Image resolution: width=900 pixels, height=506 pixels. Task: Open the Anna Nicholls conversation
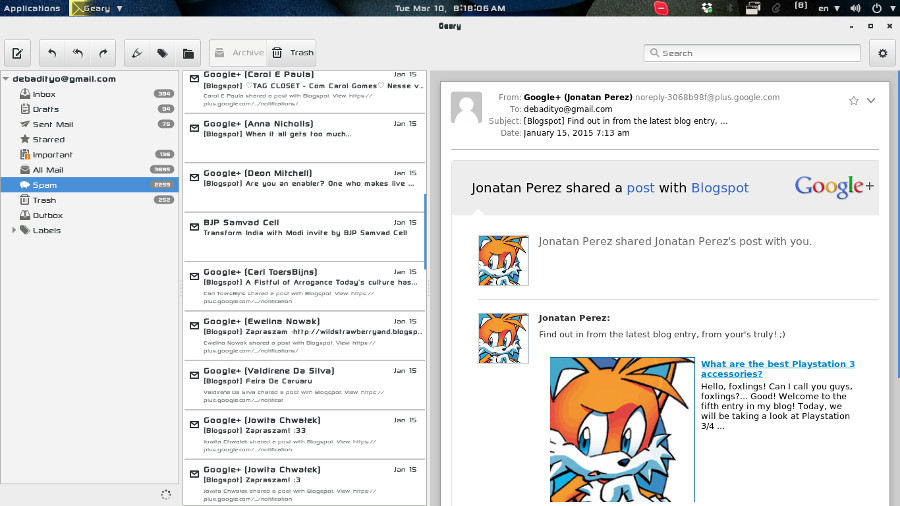304,138
